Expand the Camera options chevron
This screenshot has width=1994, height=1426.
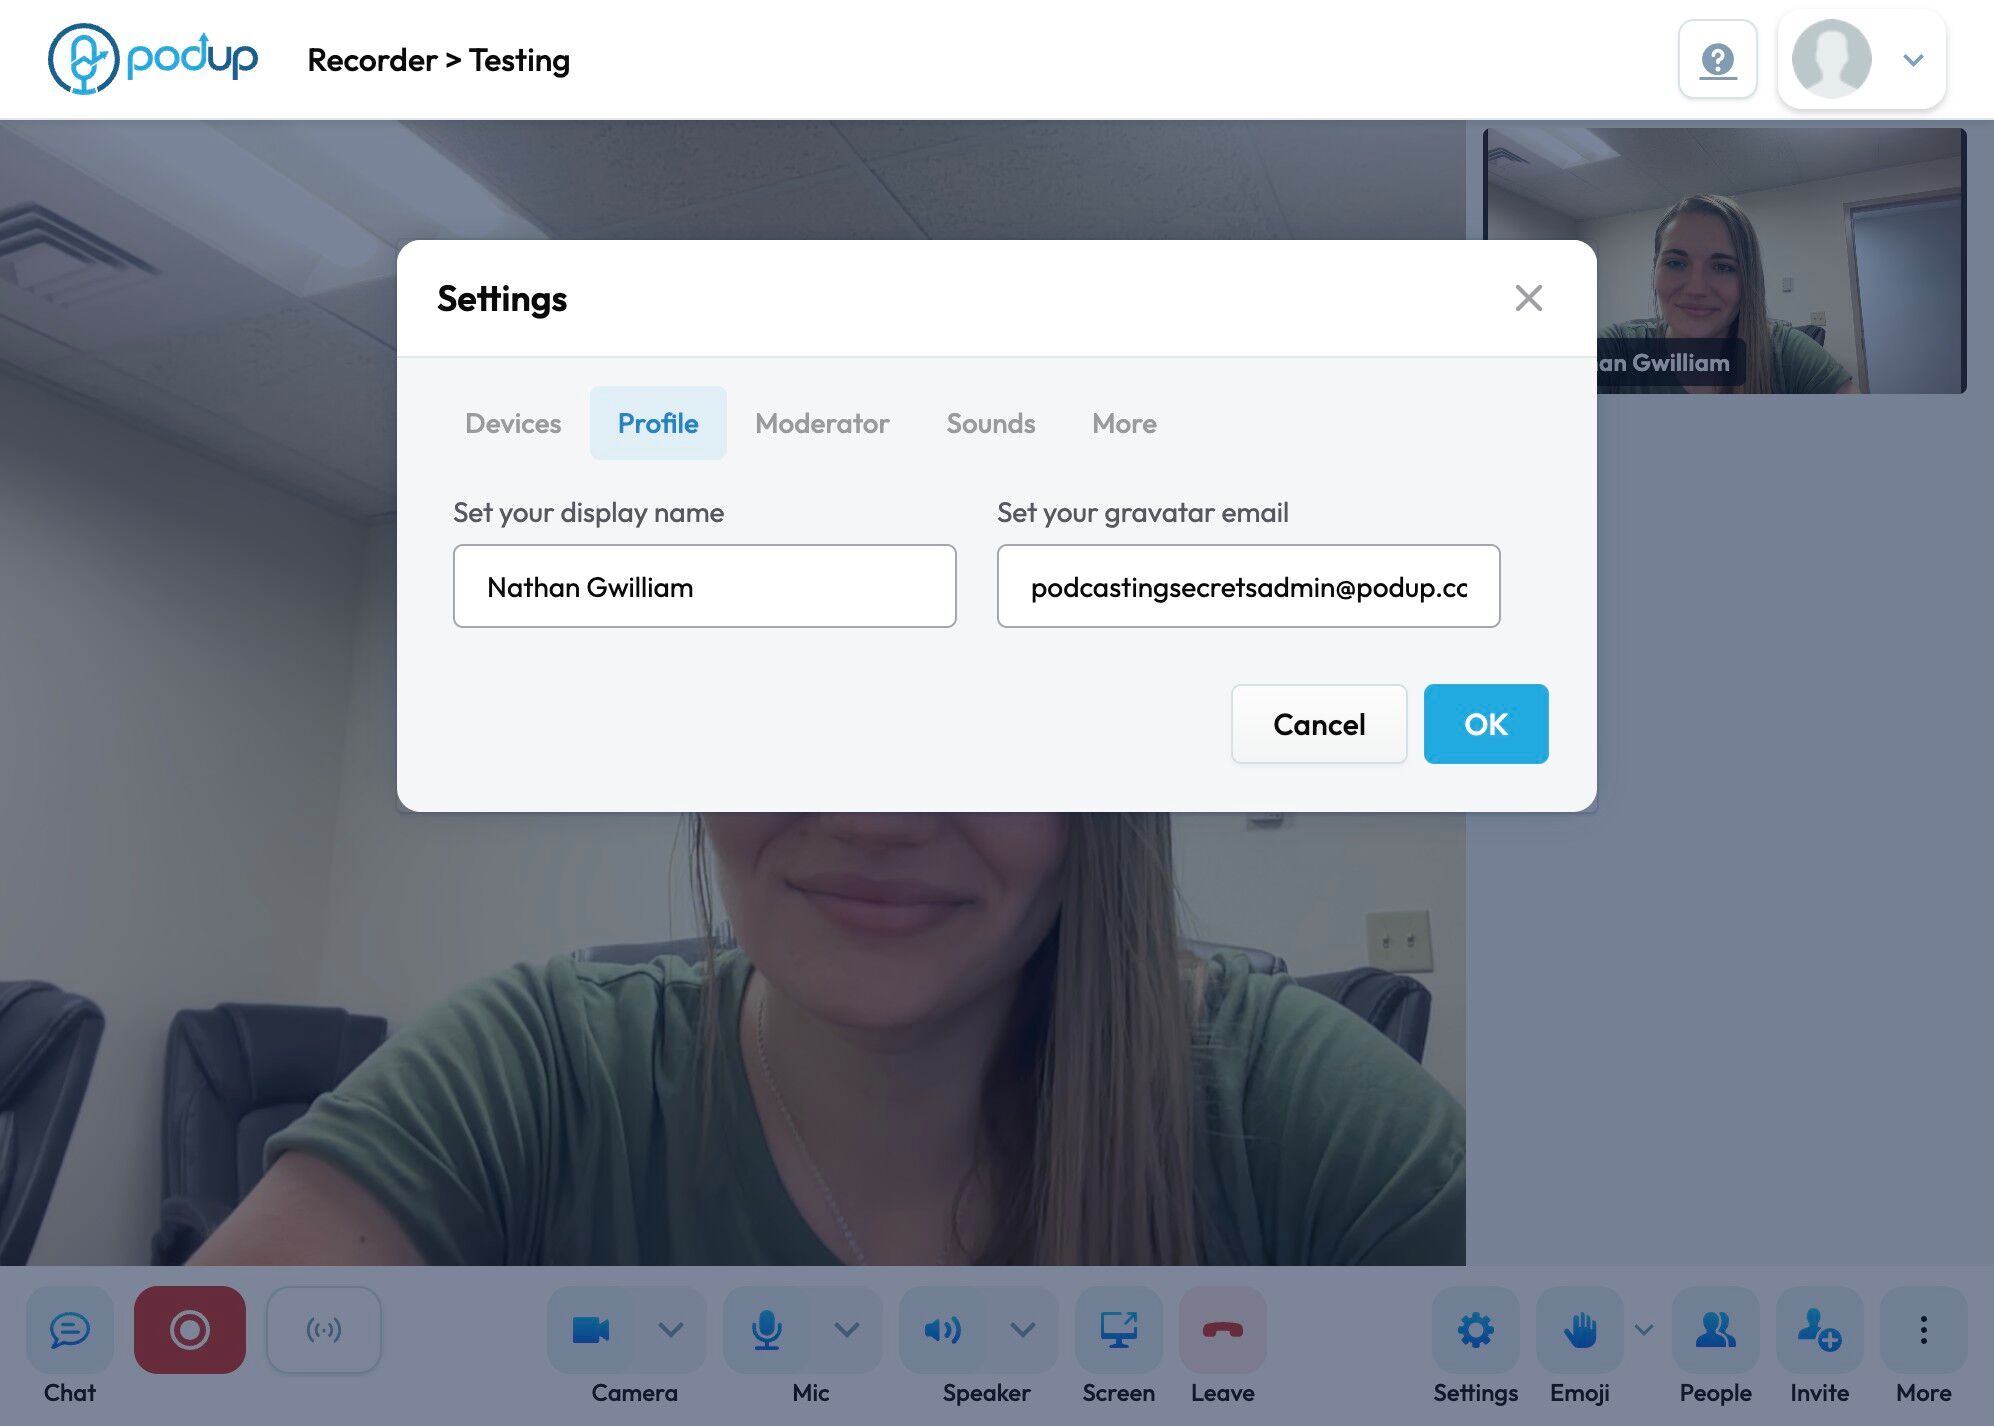pyautogui.click(x=671, y=1329)
